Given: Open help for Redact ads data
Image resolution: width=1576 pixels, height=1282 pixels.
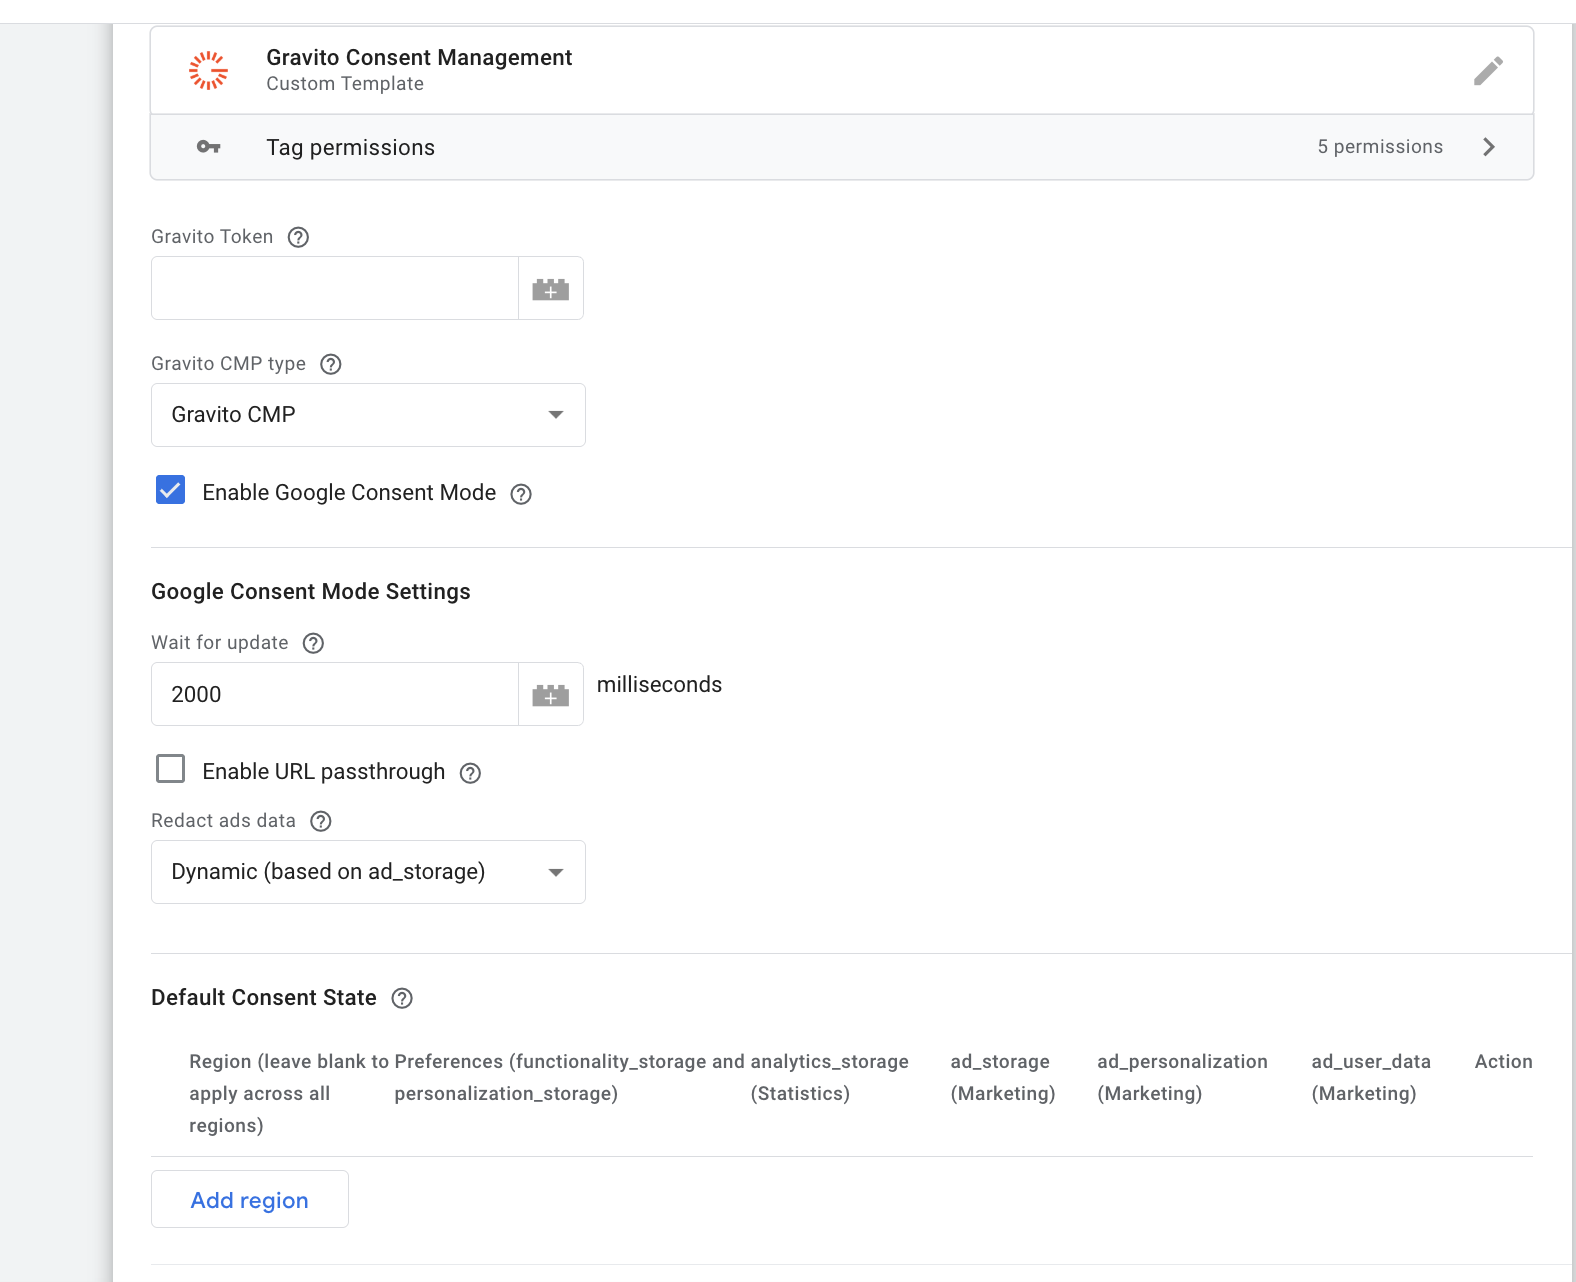Looking at the screenshot, I should pos(321,821).
